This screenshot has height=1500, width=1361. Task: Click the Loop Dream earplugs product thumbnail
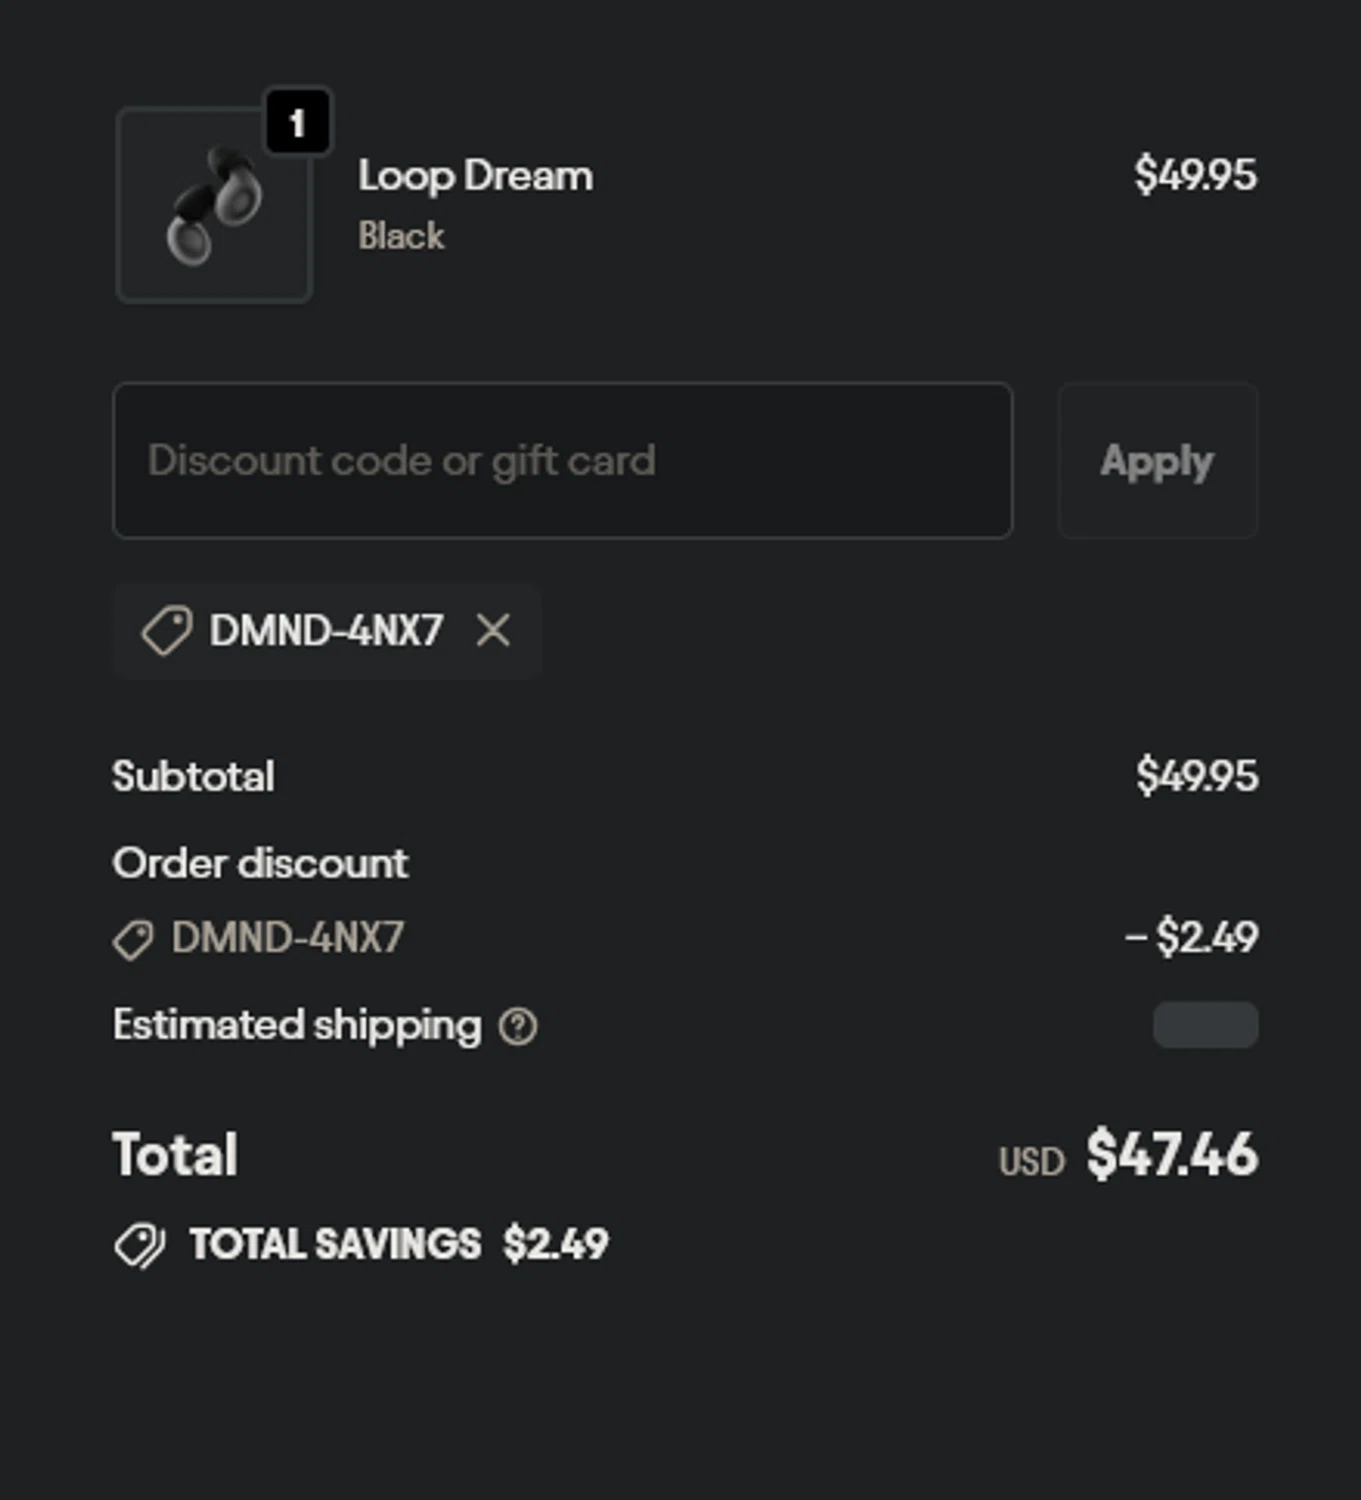pos(214,207)
